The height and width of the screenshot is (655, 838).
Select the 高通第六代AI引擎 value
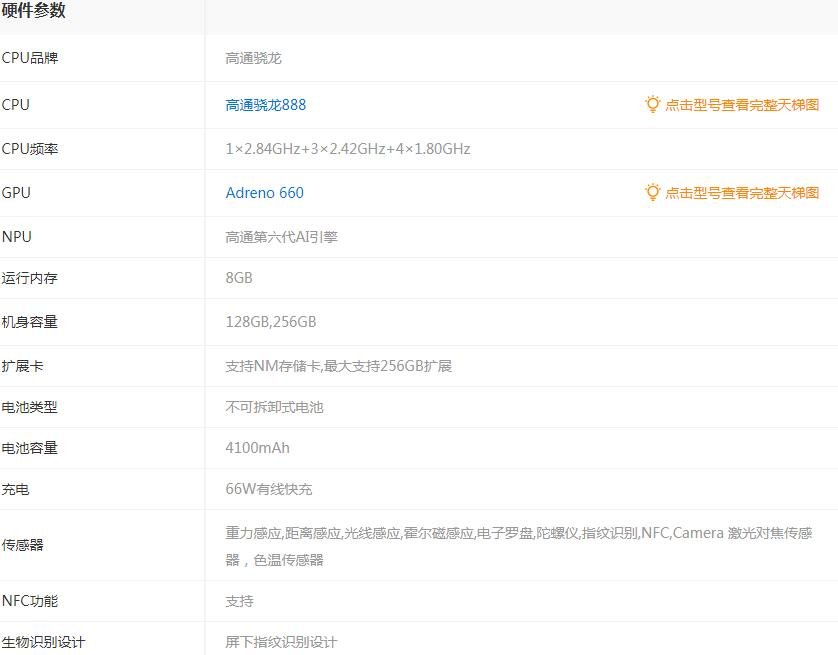tap(282, 237)
